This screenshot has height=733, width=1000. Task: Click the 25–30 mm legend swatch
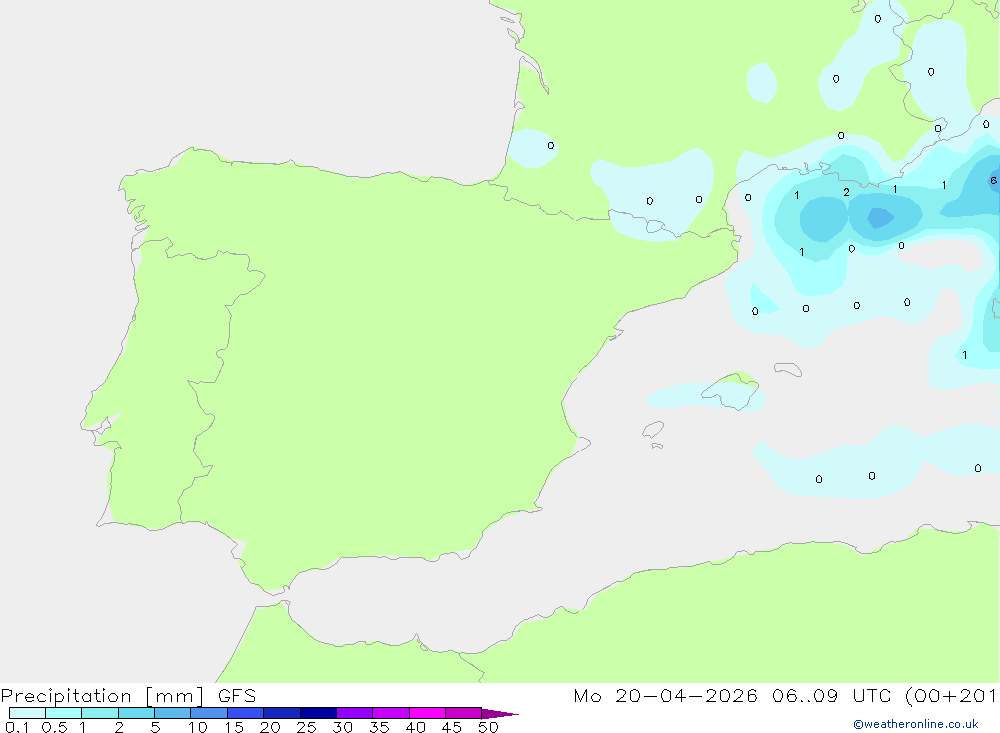point(318,713)
